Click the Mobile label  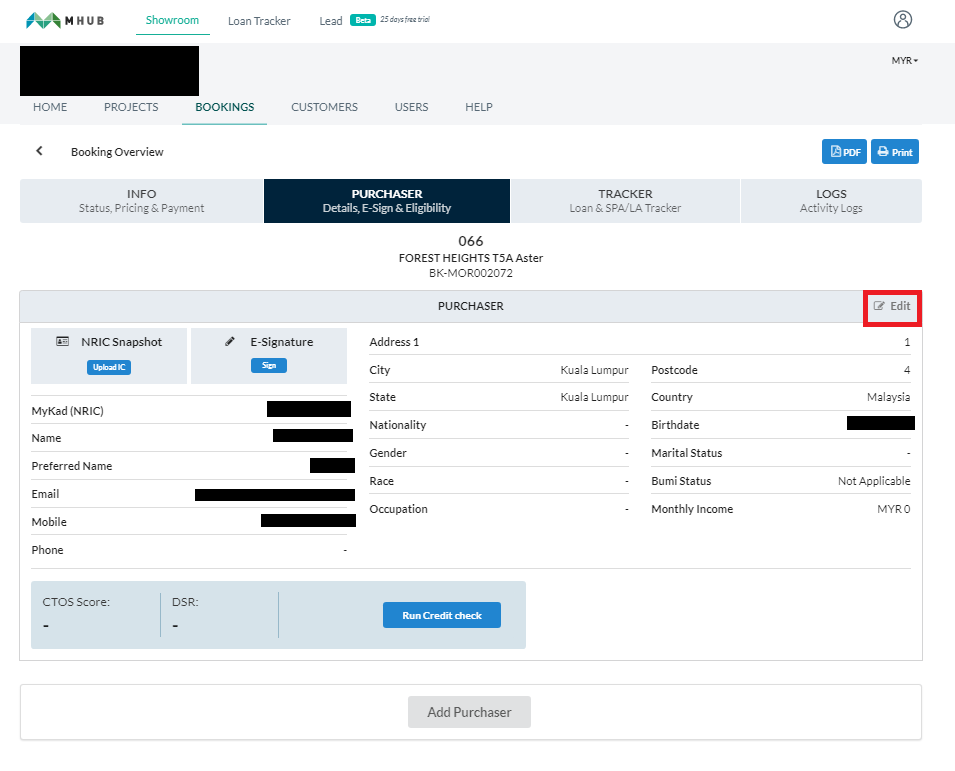(49, 522)
